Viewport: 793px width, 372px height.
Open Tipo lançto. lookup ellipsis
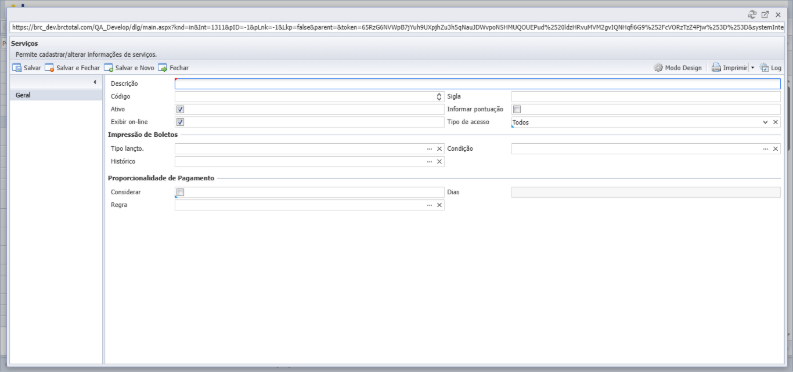(x=429, y=149)
